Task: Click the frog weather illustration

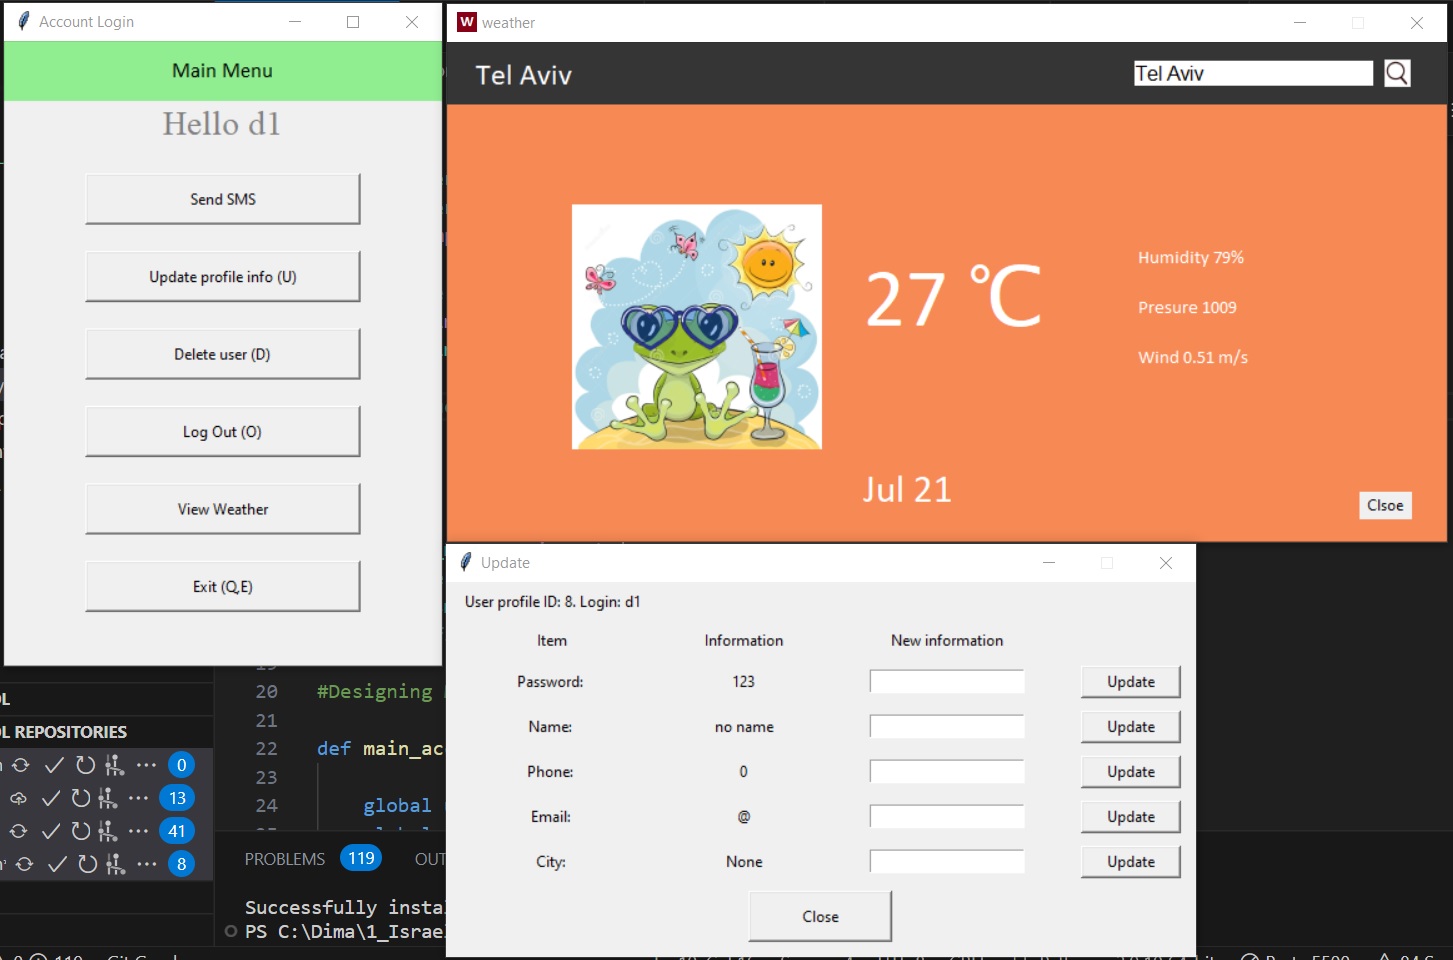Action: 697,327
